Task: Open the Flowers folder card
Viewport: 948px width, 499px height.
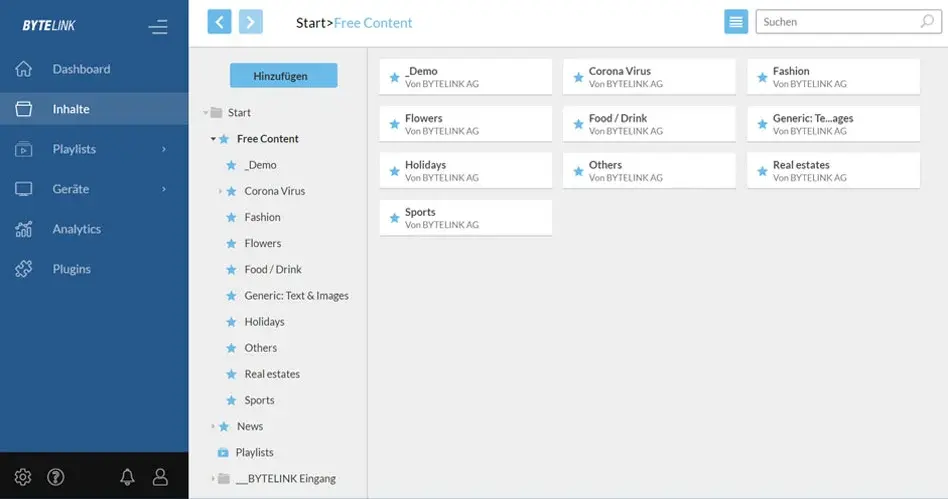Action: [466, 124]
